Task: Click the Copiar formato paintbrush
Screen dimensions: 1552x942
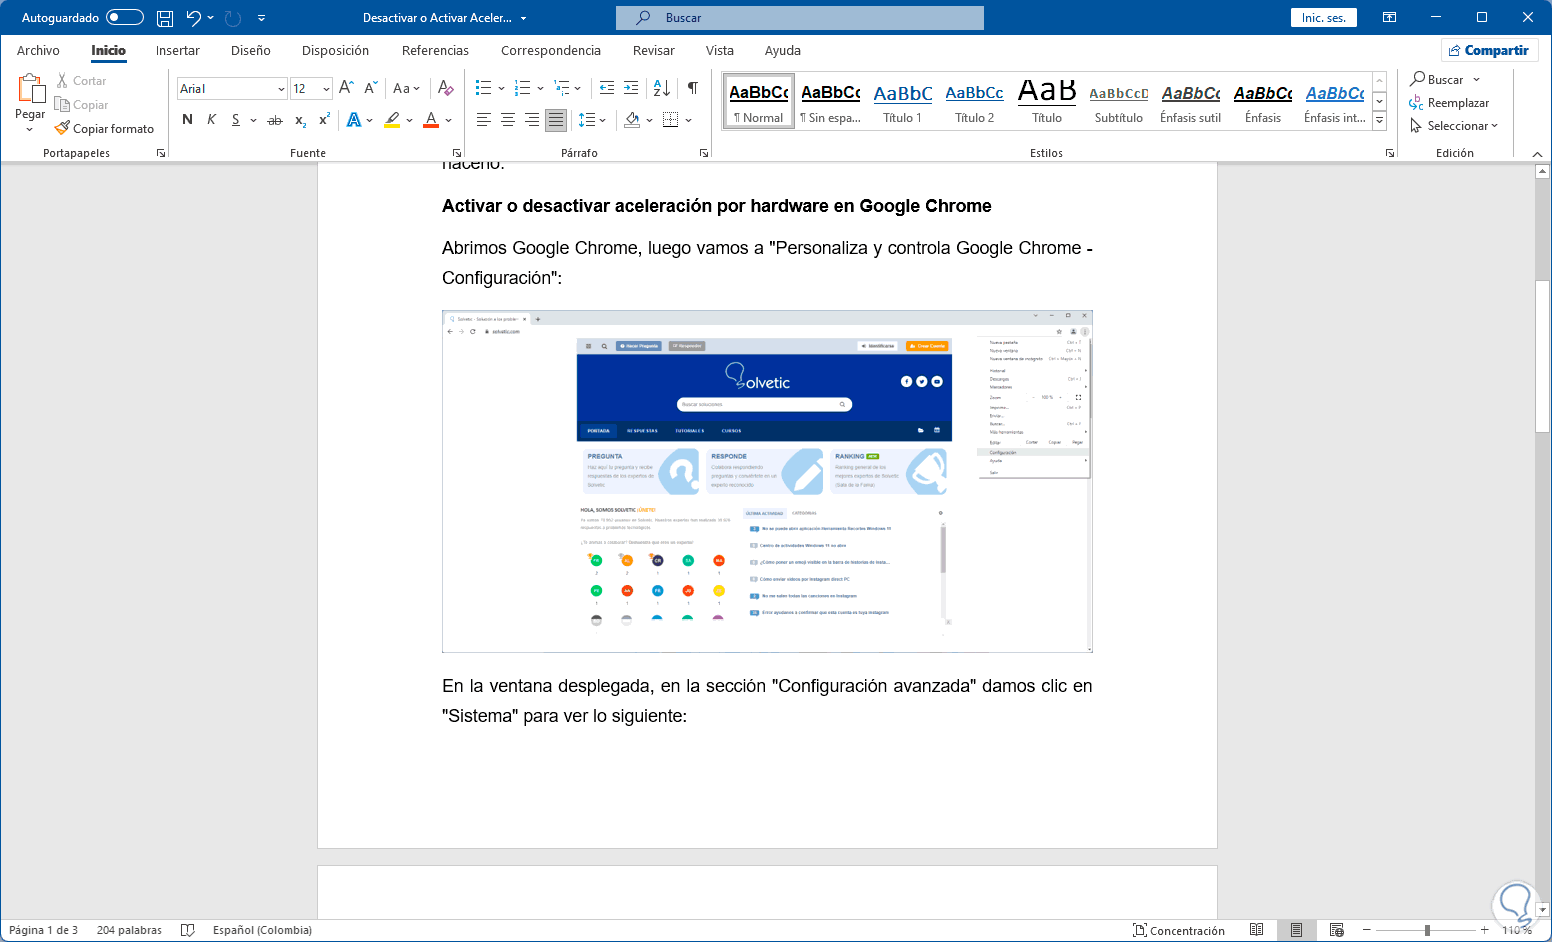Action: click(105, 129)
